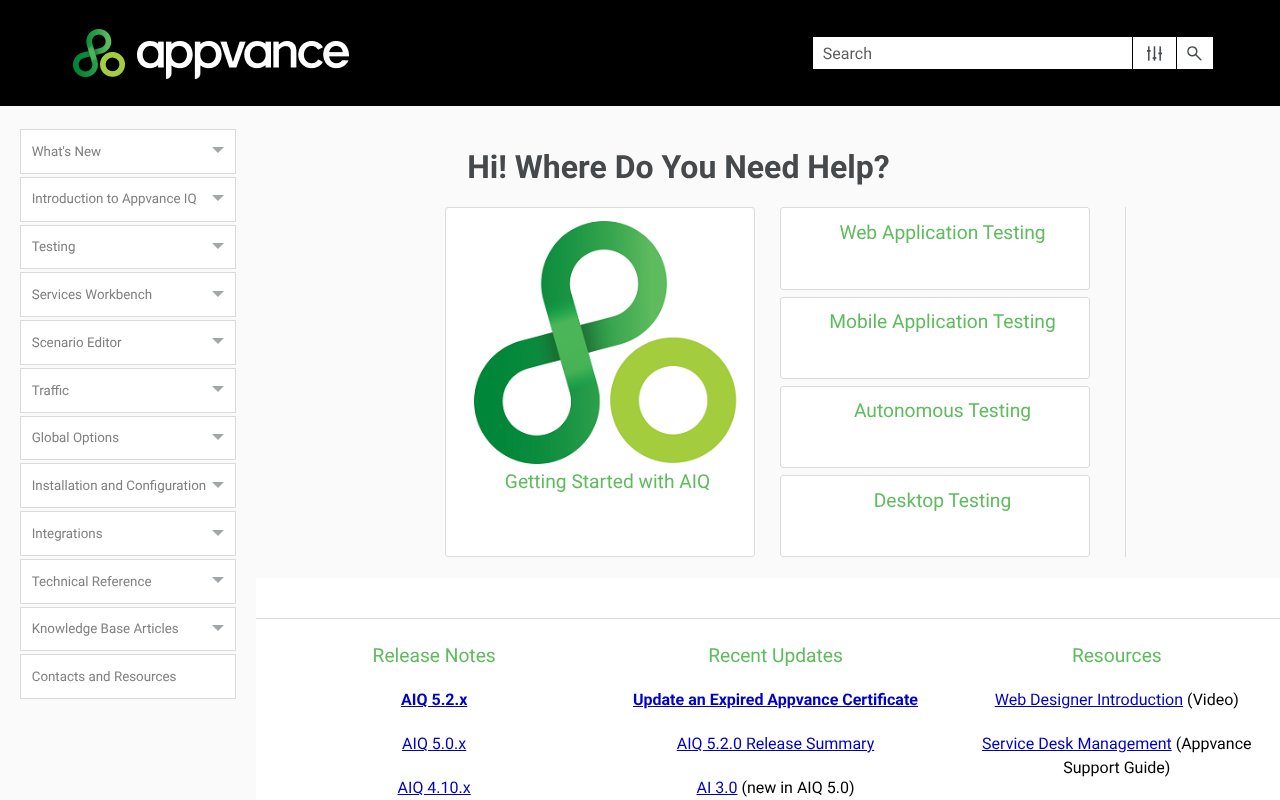Open Update an Expired Appvance Certificate
Image resolution: width=1280 pixels, height=800 pixels.
(x=775, y=699)
